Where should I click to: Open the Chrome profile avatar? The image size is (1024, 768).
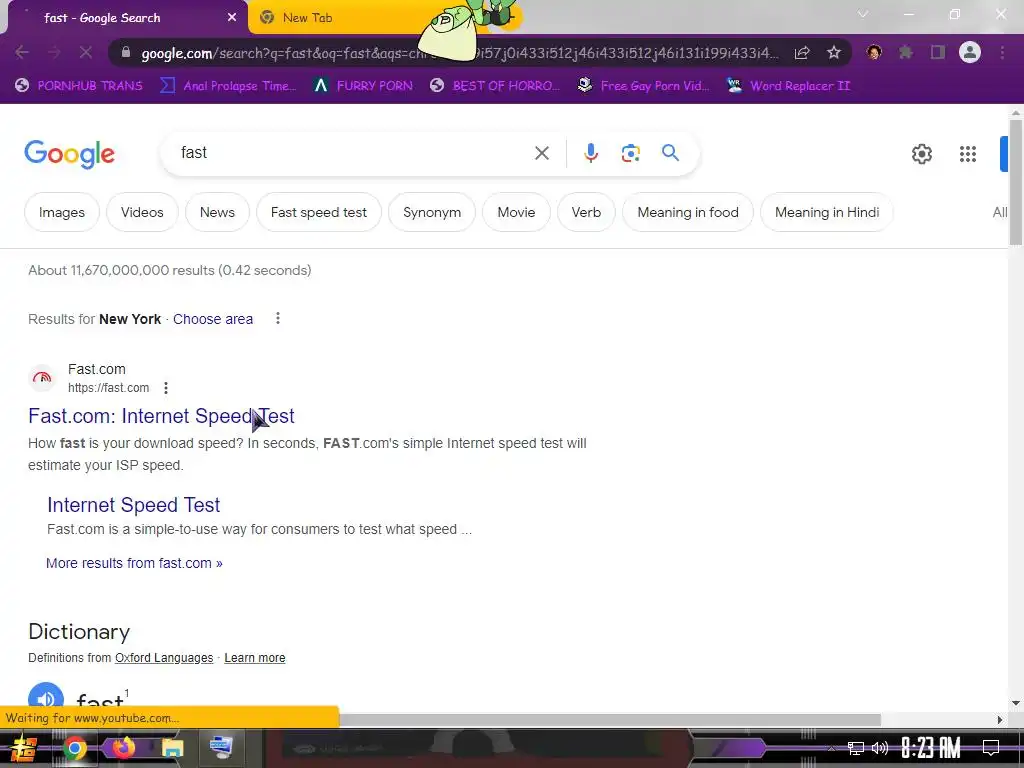point(970,52)
